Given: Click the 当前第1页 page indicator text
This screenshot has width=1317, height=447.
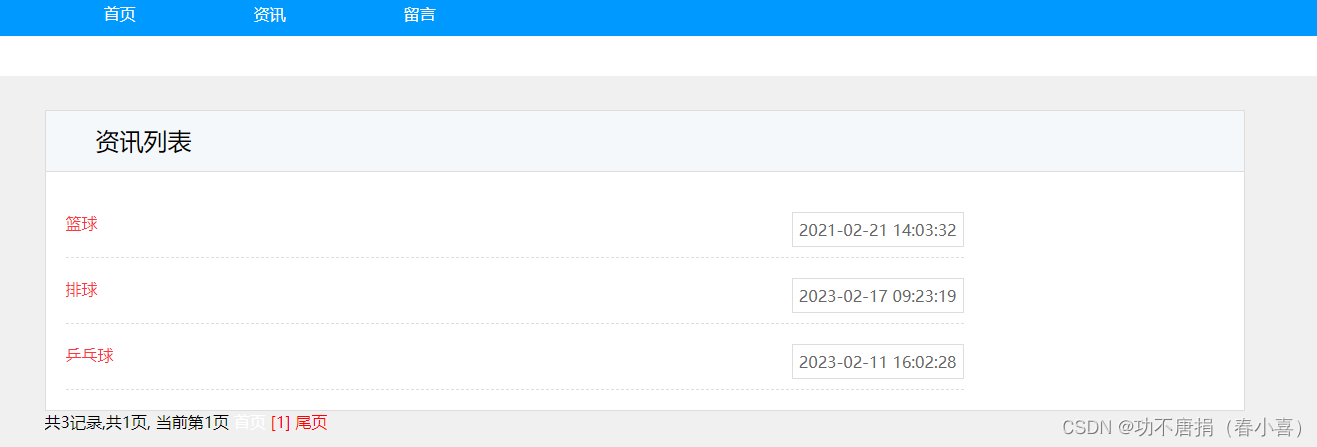Looking at the screenshot, I should [192, 423].
